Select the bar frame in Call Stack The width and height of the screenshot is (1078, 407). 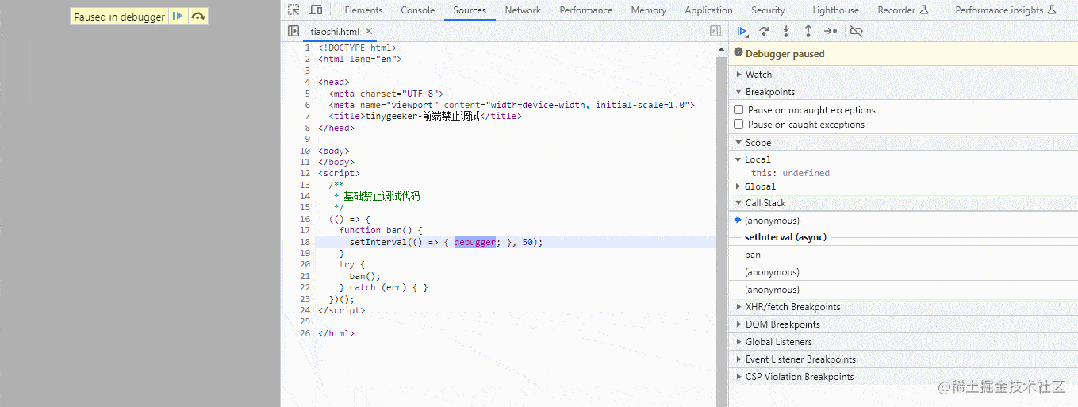[903, 254]
